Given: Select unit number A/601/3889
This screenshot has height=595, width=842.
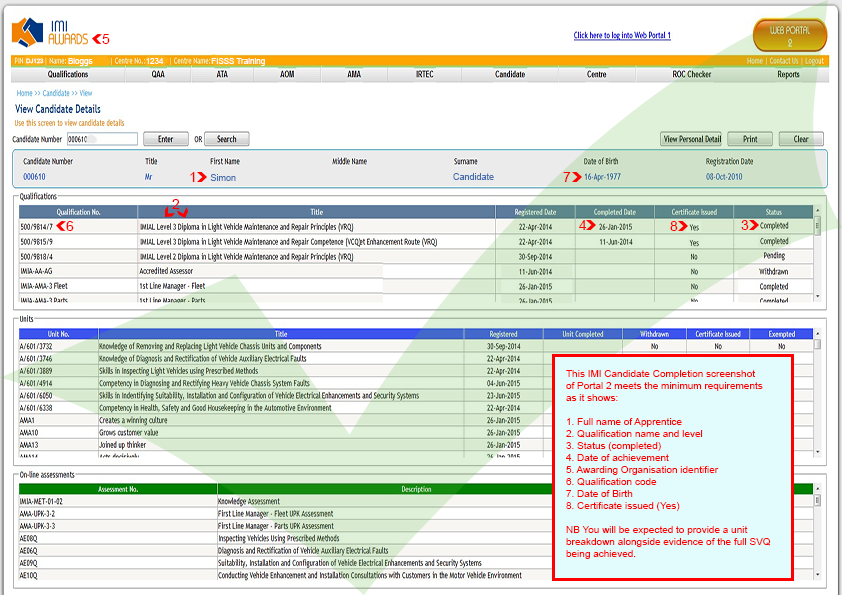Looking at the screenshot, I should coord(36,371).
